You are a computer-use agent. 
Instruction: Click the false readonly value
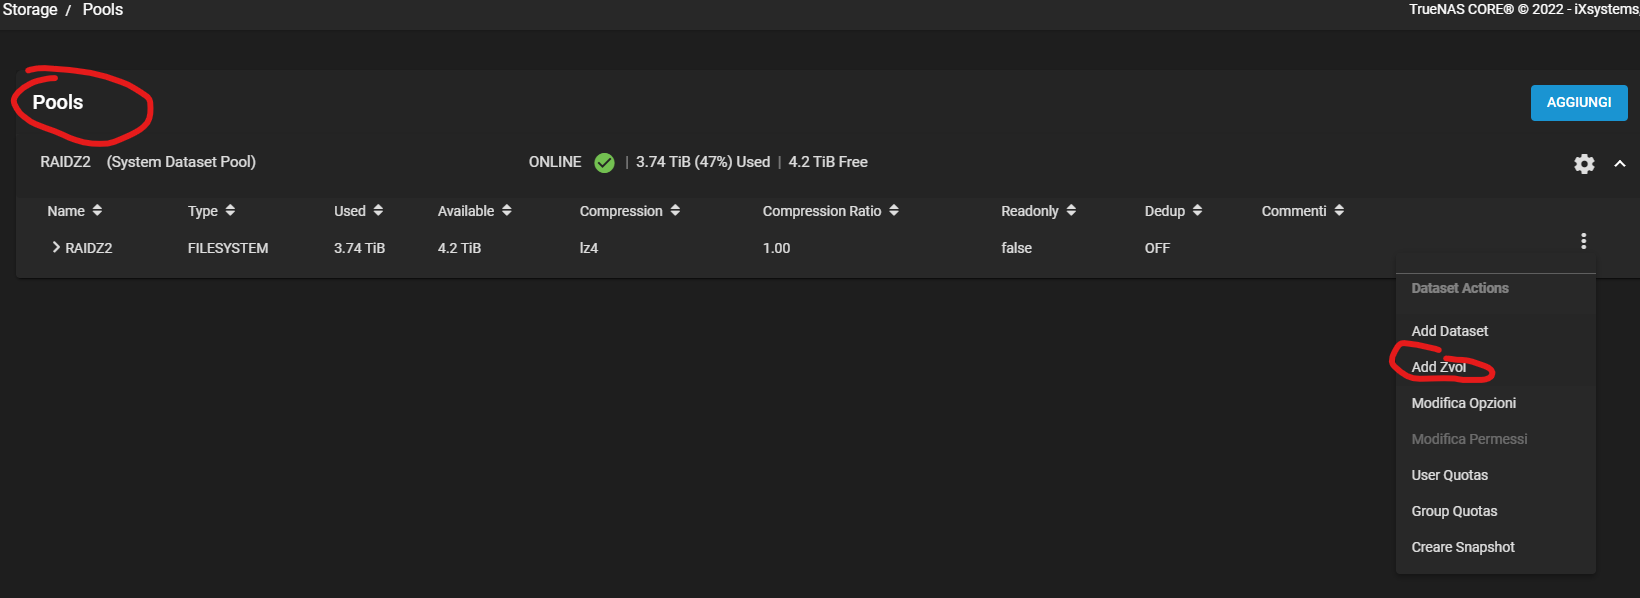(1016, 248)
